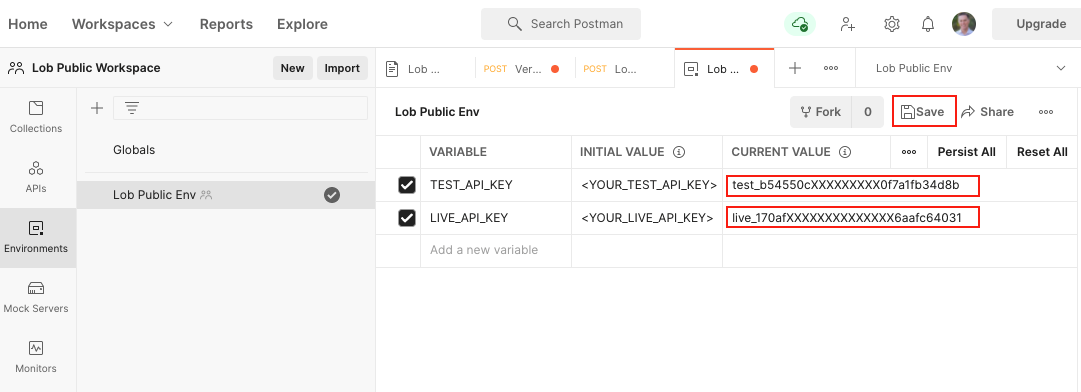This screenshot has width=1081, height=392.
Task: Open the APIs sidebar panel
Action: (x=36, y=178)
